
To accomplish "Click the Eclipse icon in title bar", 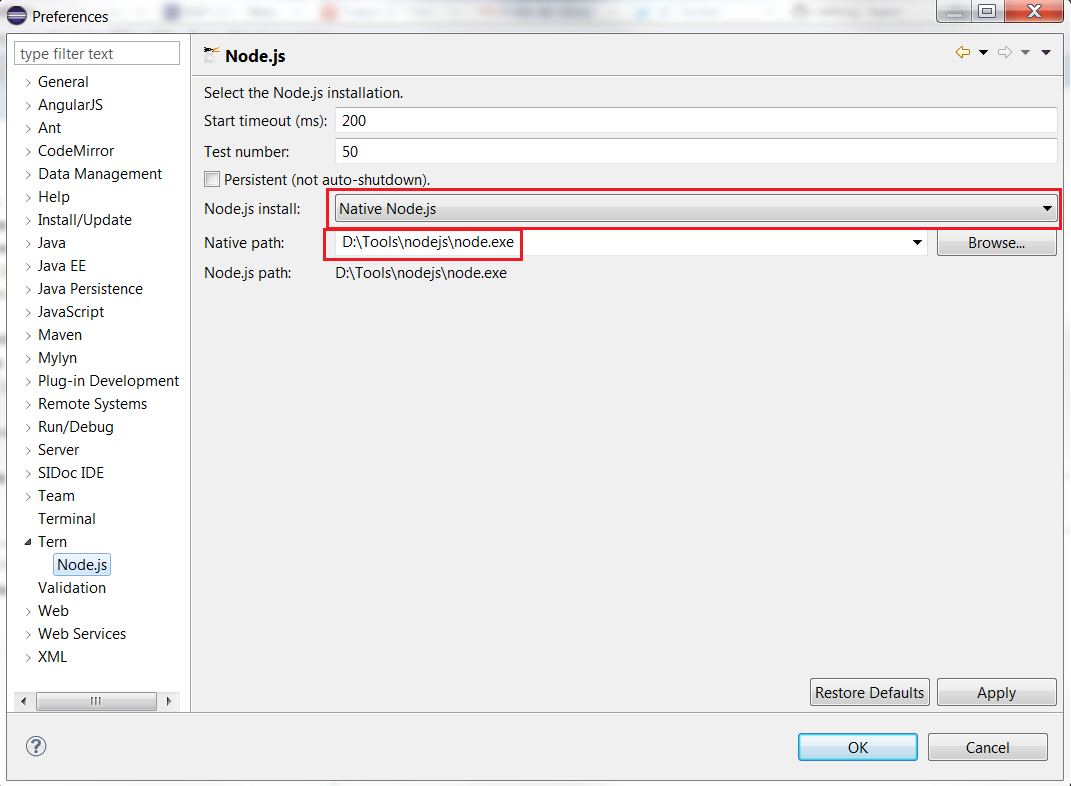I will click(16, 16).
